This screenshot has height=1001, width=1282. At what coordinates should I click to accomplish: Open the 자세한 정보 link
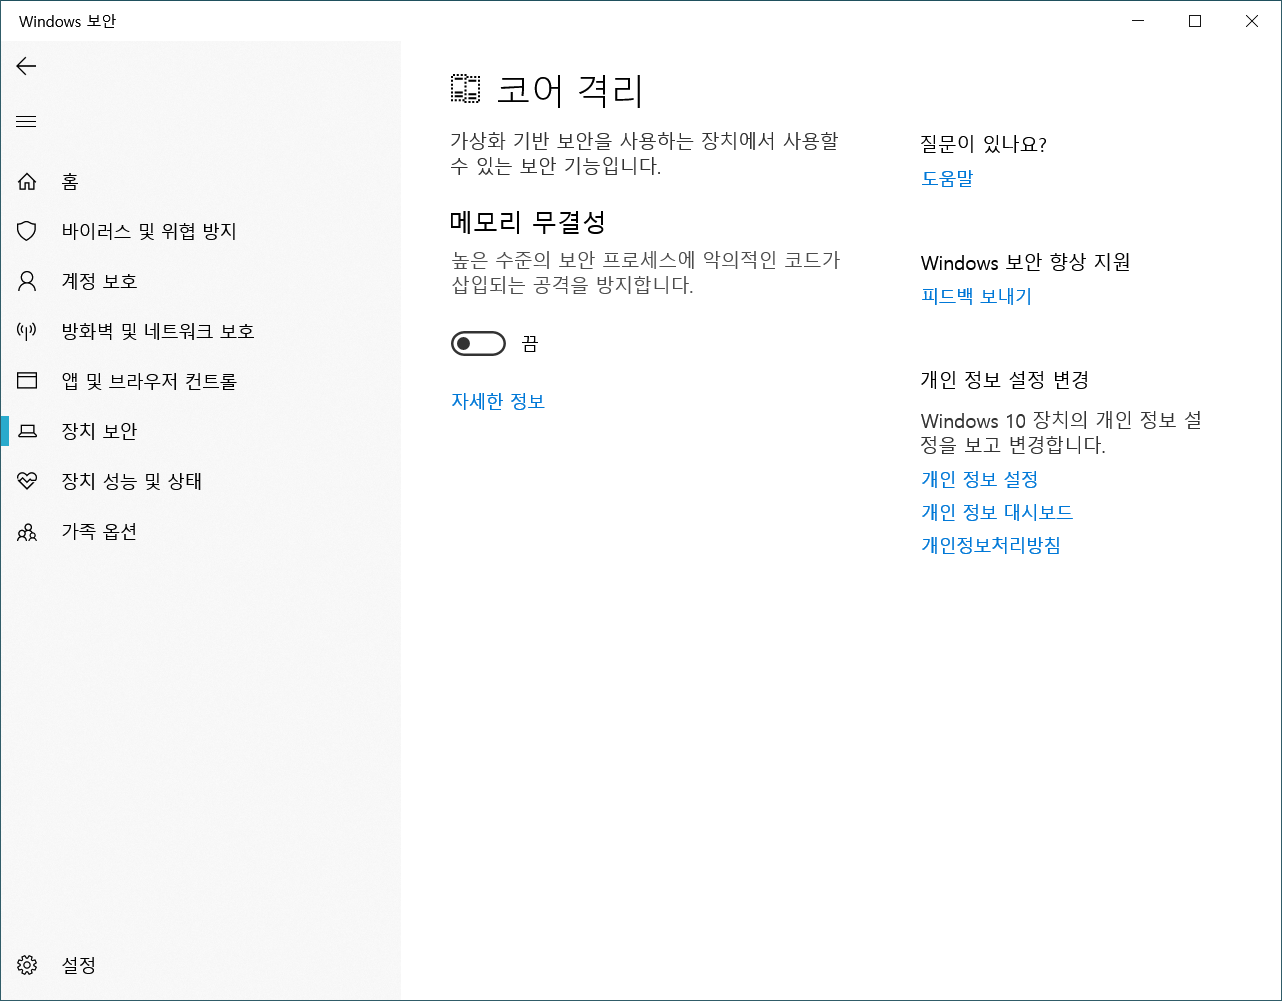point(498,401)
